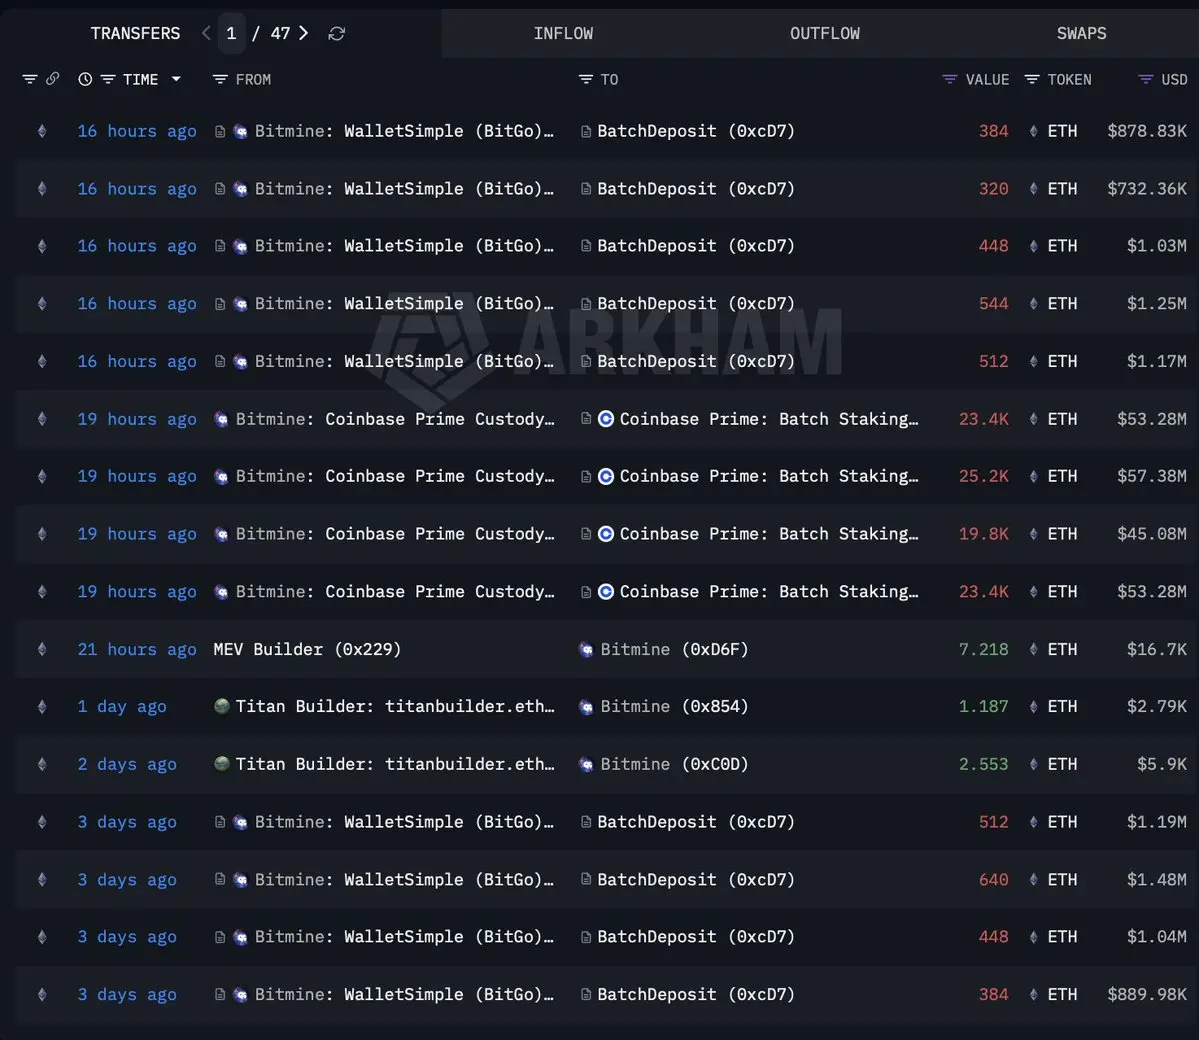Viewport: 1199px width, 1040px height.
Task: Click the 25.2K value cell
Action: 983,476
